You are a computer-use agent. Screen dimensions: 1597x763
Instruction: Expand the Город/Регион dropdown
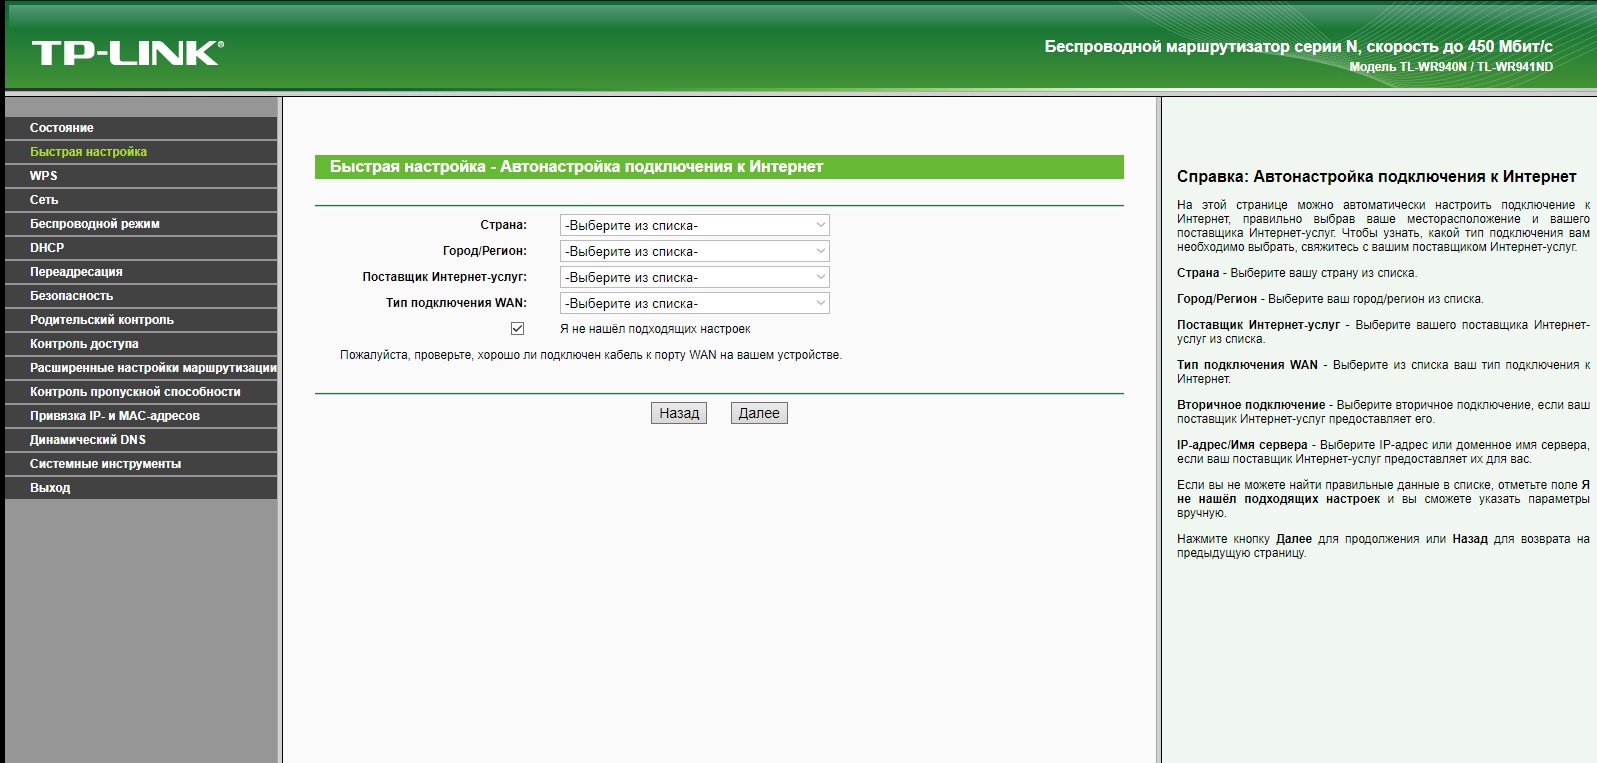point(694,251)
